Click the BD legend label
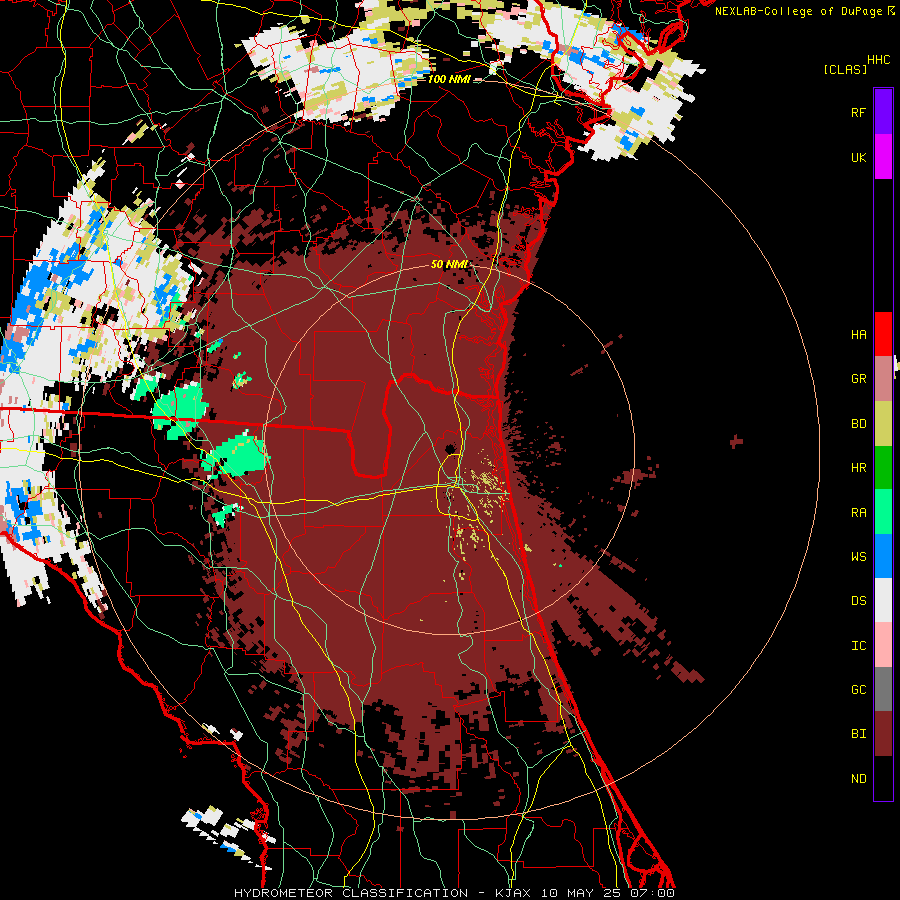Screen dimensions: 900x900 tap(858, 424)
